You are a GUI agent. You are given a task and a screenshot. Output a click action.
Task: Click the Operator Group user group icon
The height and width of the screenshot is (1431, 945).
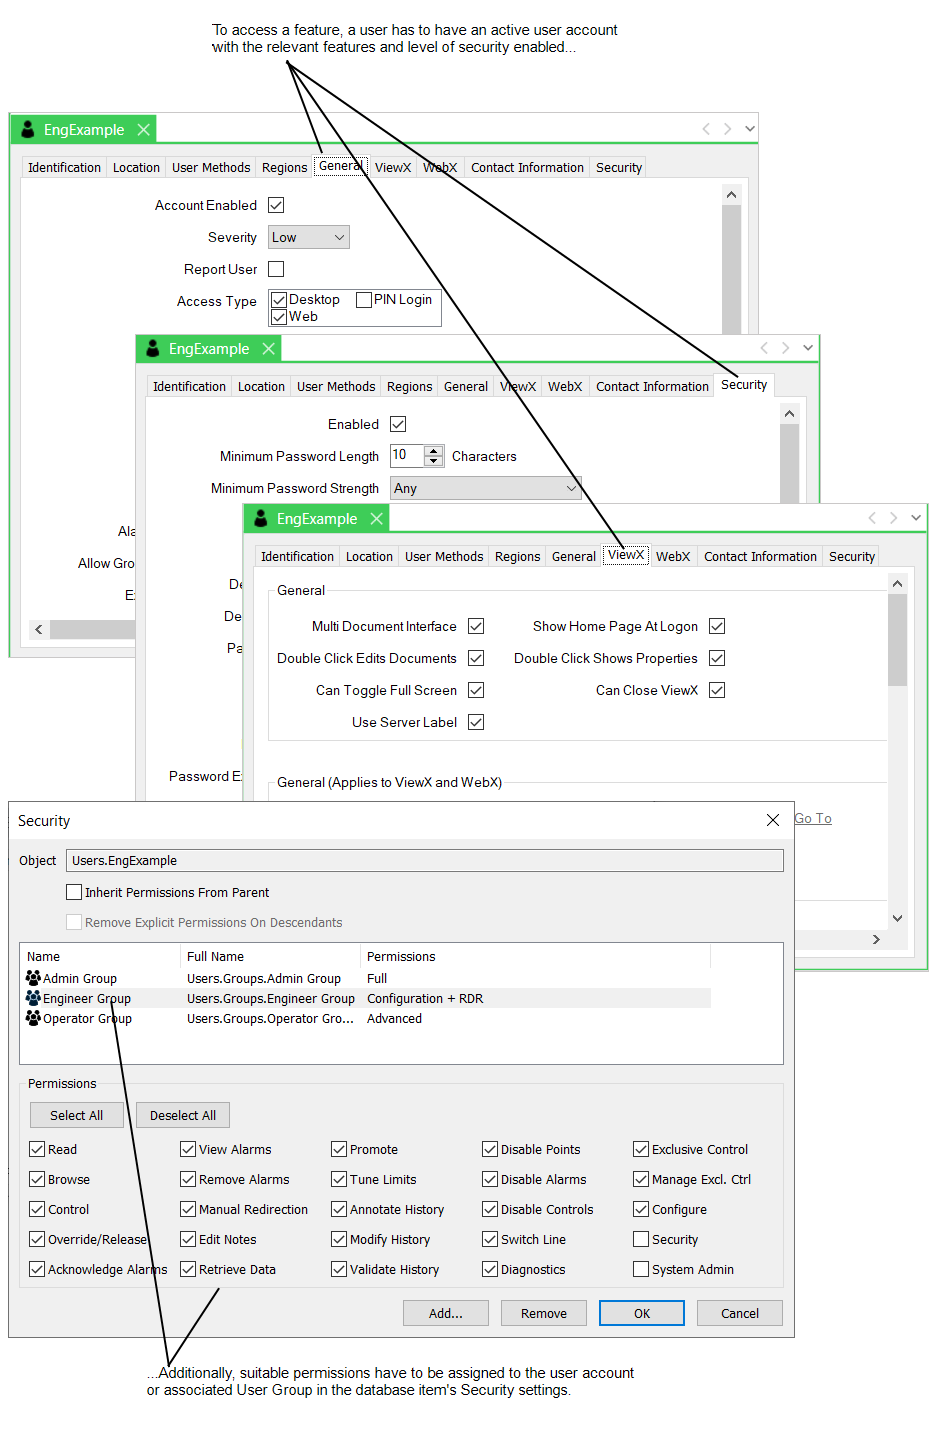coord(34,1018)
